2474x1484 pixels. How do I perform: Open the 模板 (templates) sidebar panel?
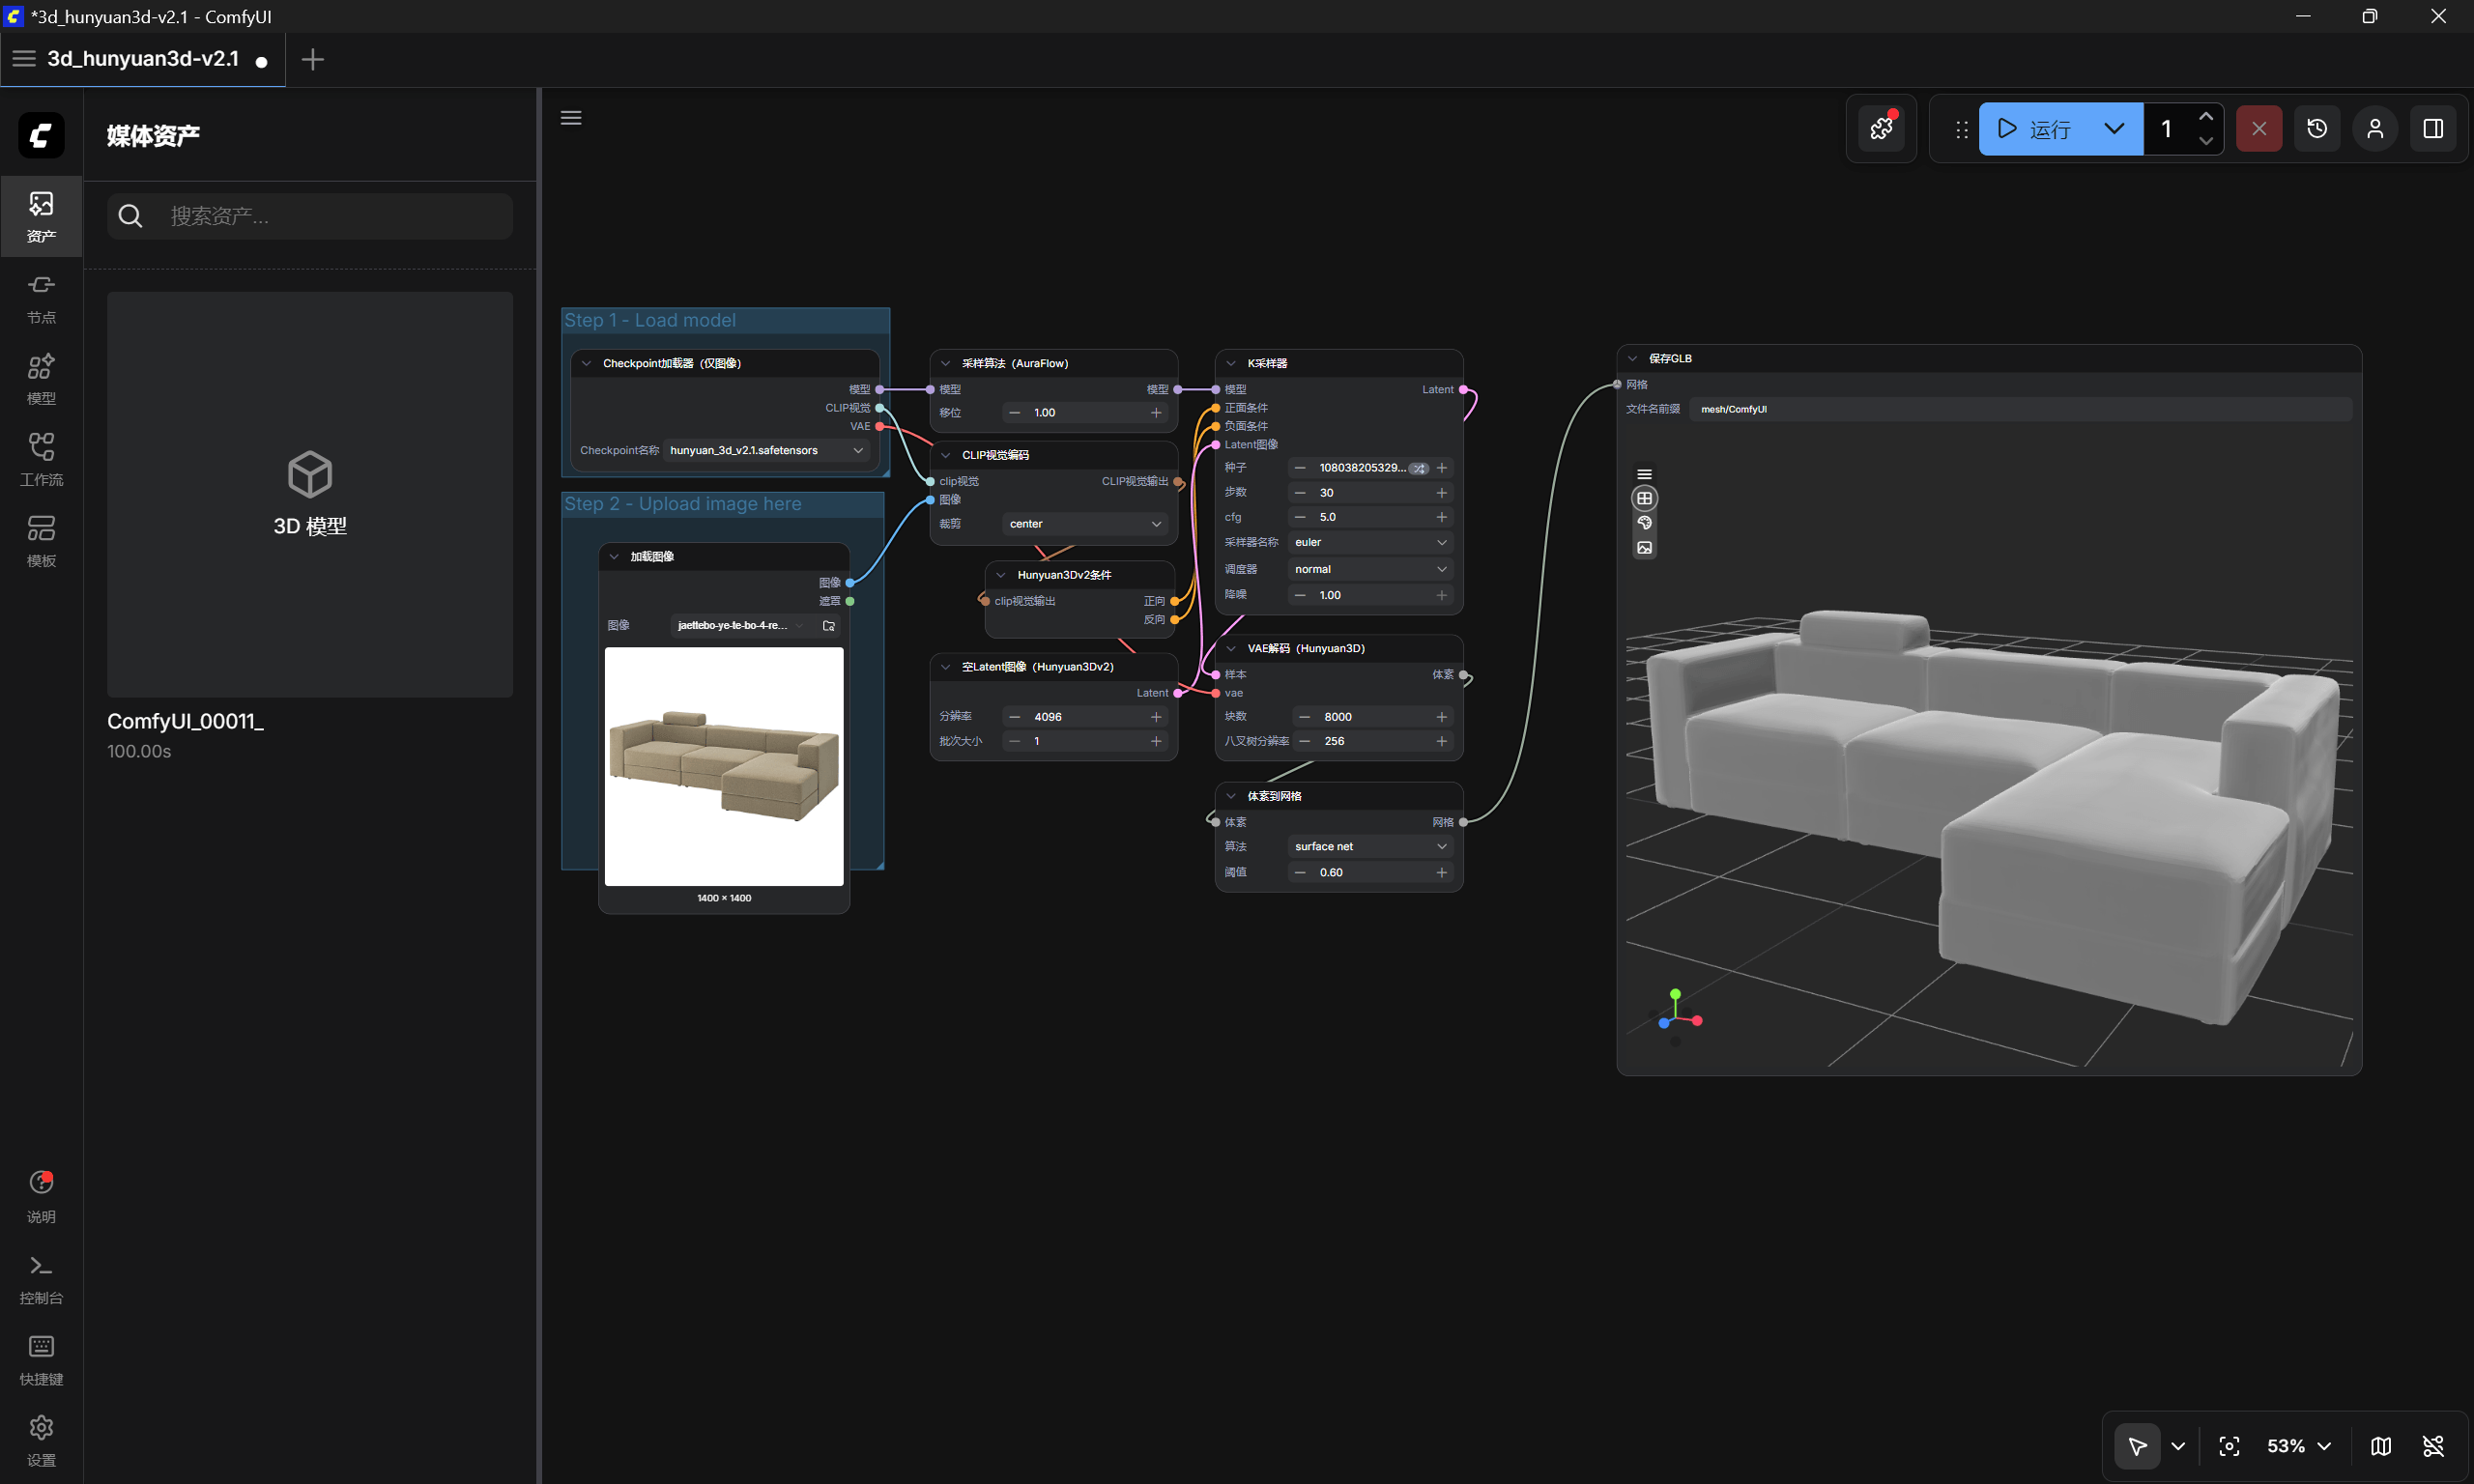[x=41, y=541]
